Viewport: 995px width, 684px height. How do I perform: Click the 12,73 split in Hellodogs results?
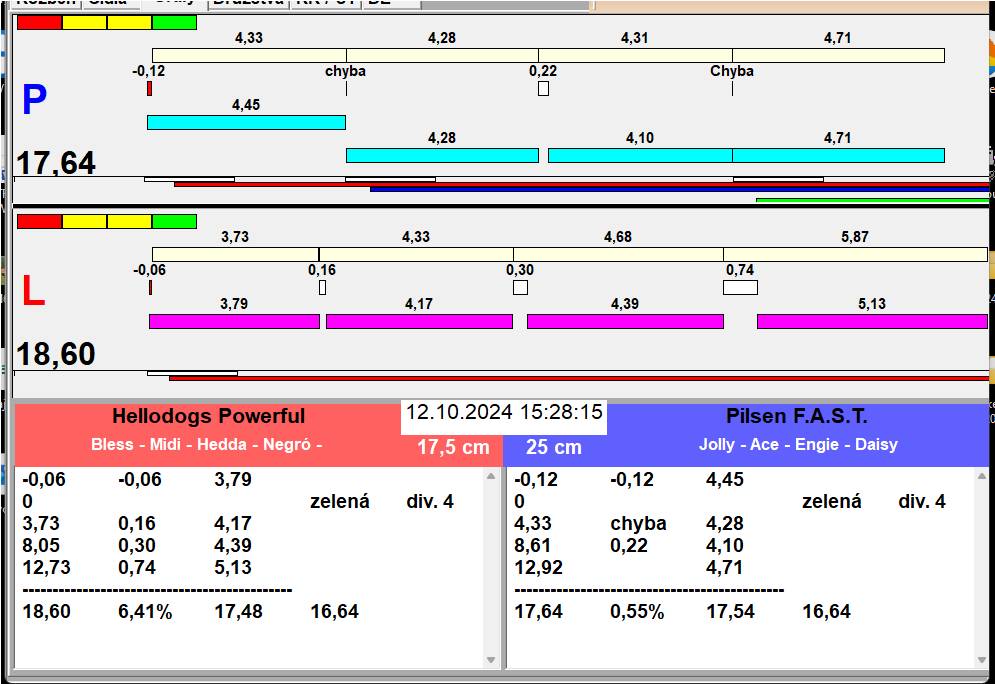point(46,567)
